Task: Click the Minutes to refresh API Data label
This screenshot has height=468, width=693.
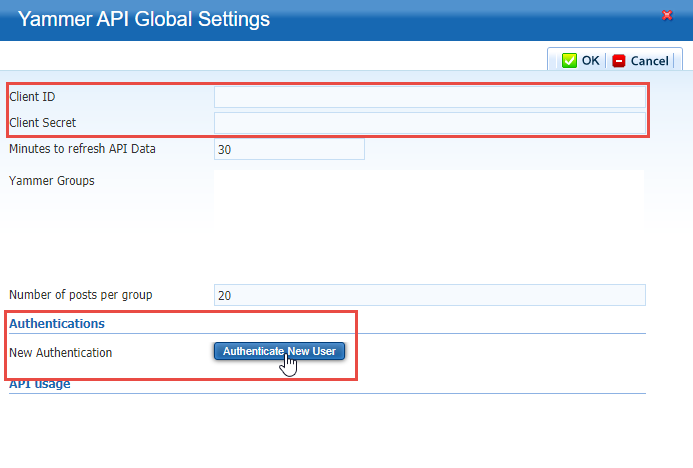Action: (82, 149)
